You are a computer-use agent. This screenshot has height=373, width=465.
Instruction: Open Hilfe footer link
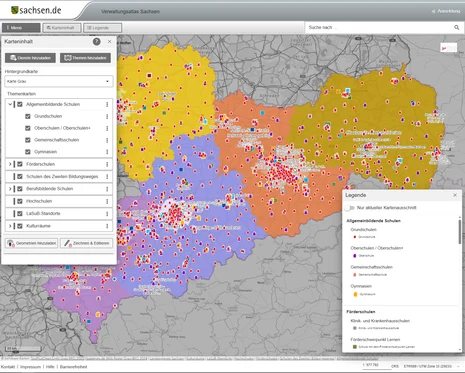(x=50, y=367)
